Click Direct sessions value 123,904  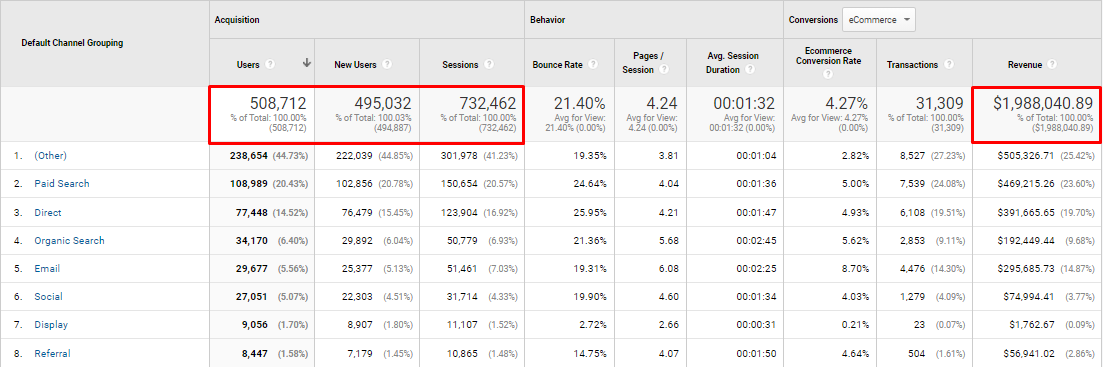pyautogui.click(x=459, y=212)
